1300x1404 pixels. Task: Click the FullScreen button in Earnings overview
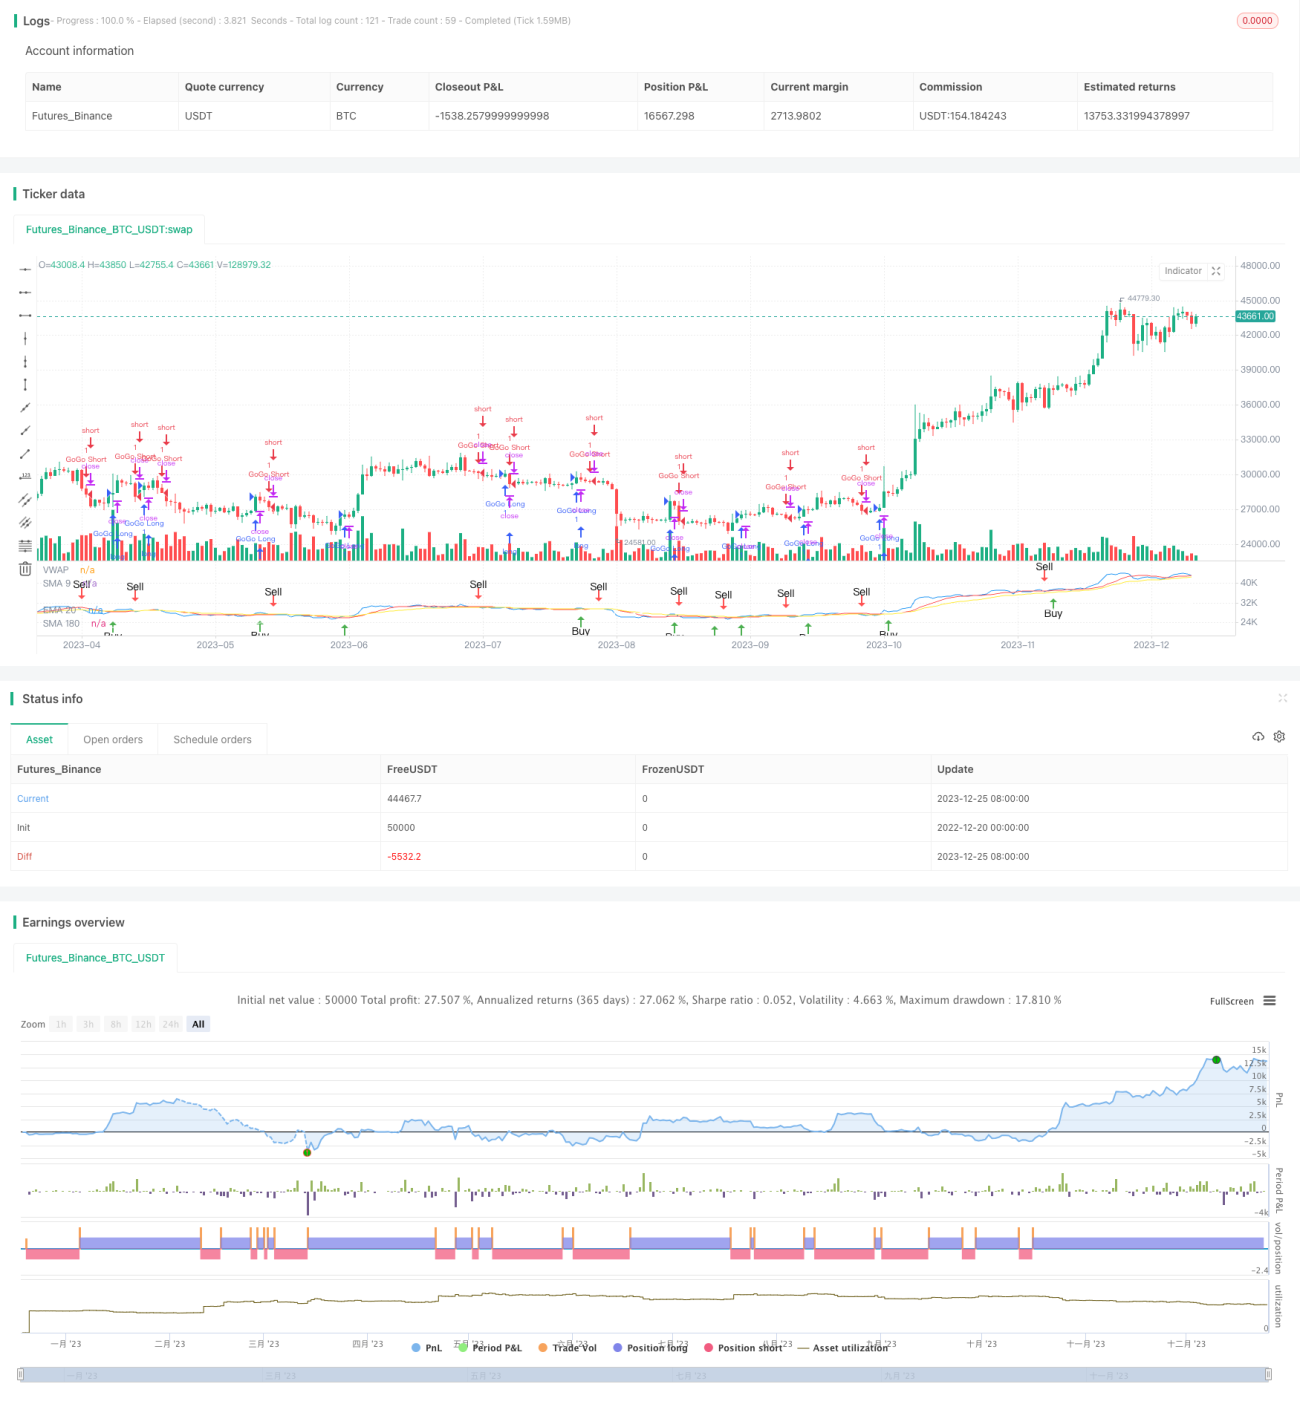tap(1231, 1001)
